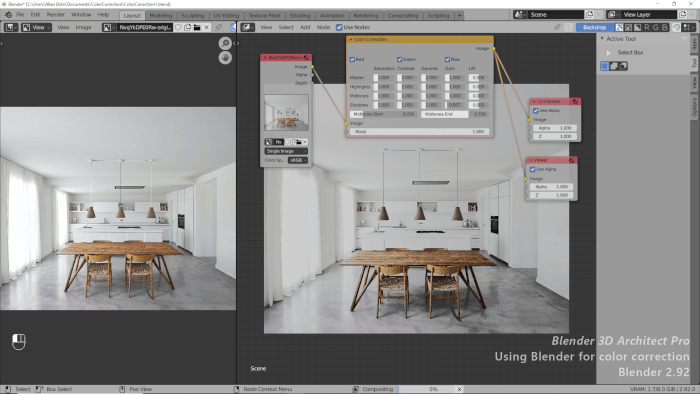Click the zoom magnifier gizmo in image editor
The image size is (700, 394).
(x=225, y=43)
